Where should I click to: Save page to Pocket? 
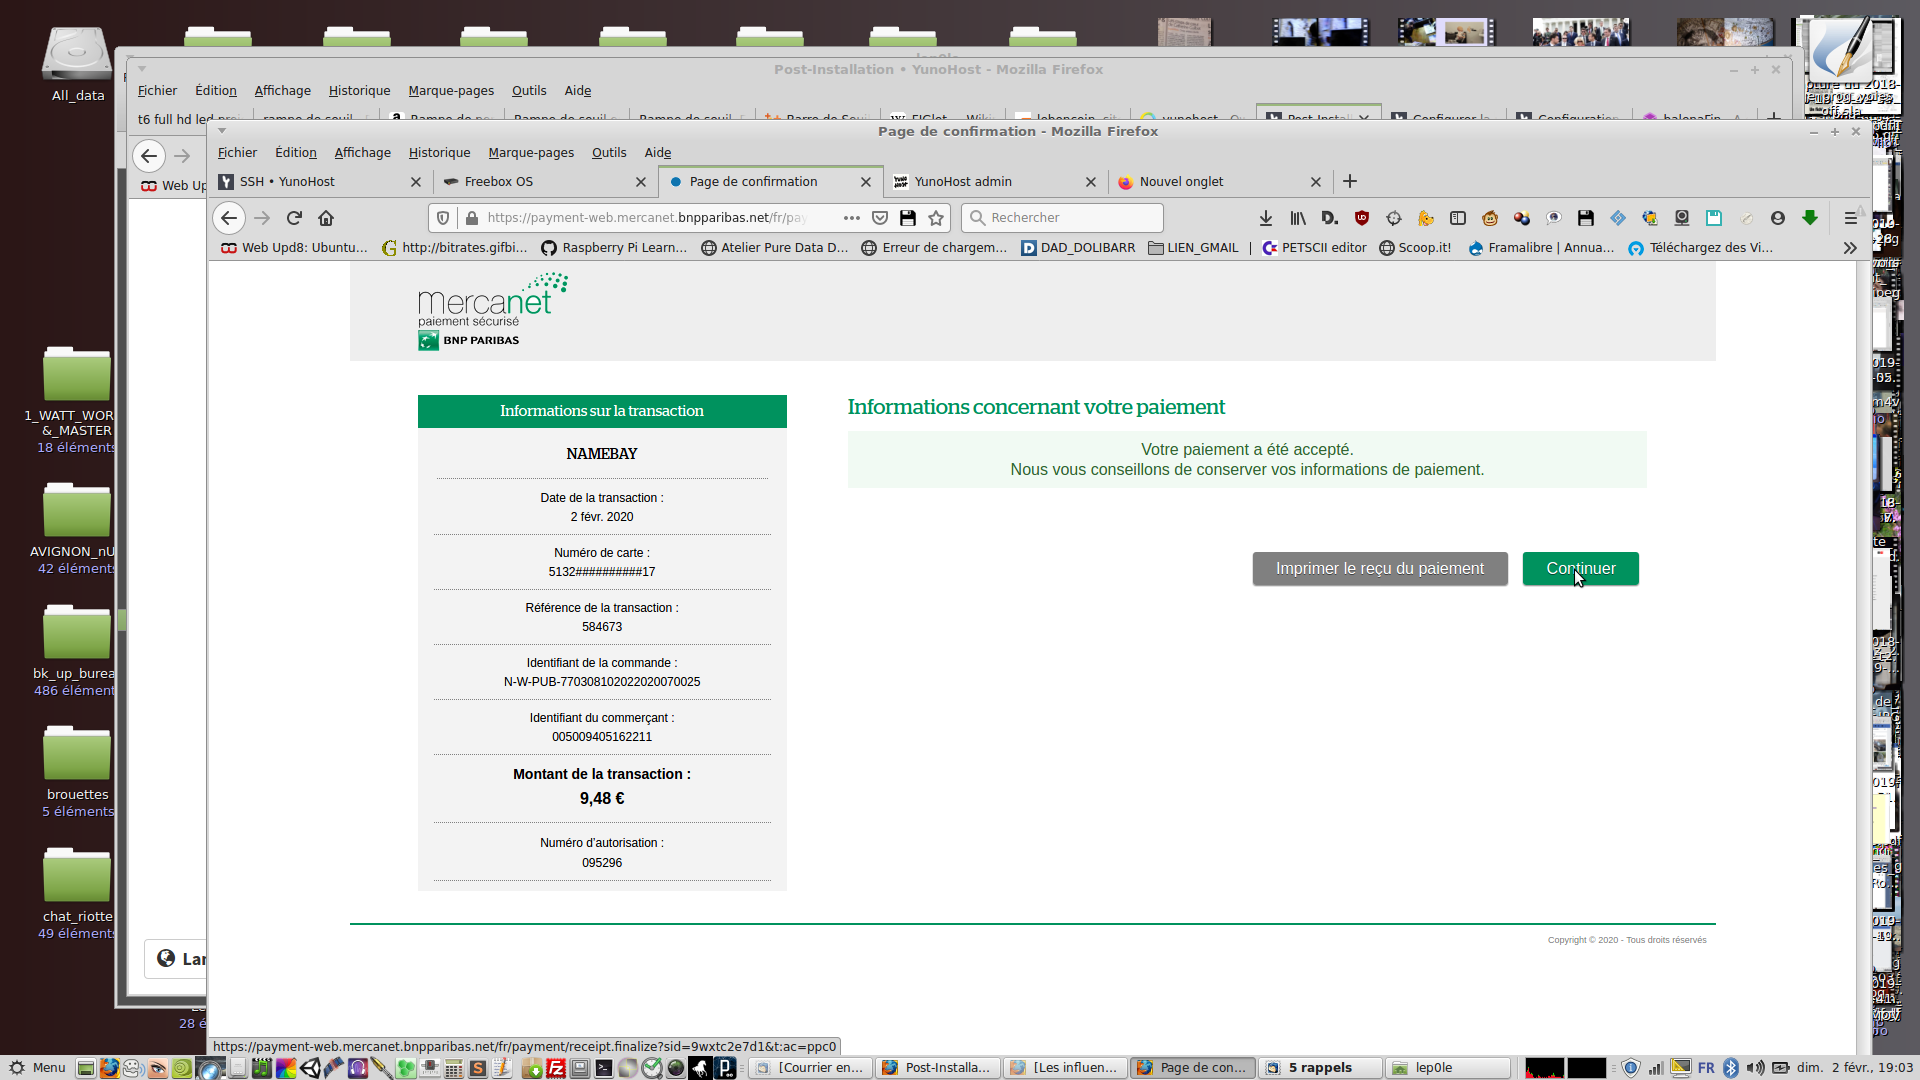(880, 218)
